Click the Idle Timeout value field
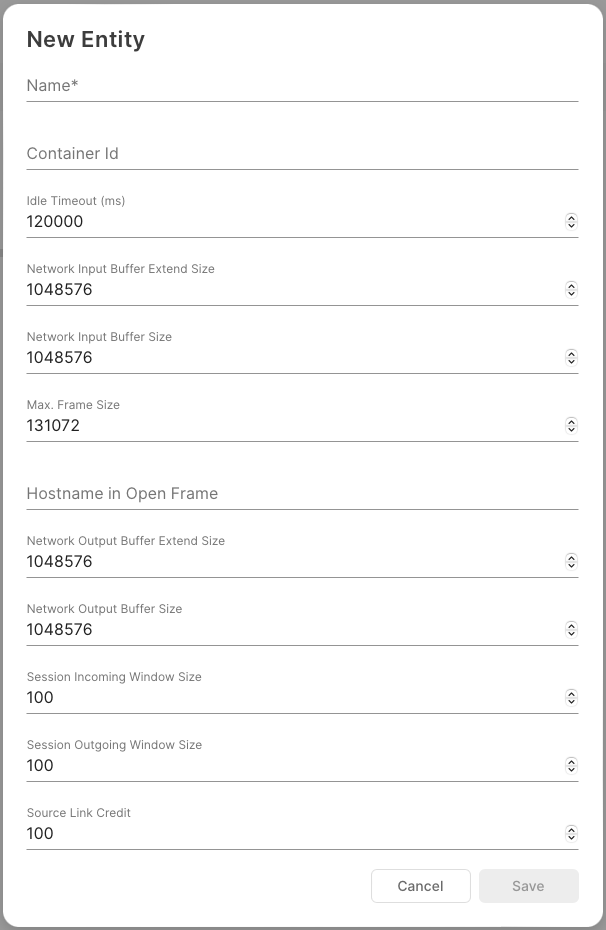This screenshot has width=606, height=930. click(290, 222)
